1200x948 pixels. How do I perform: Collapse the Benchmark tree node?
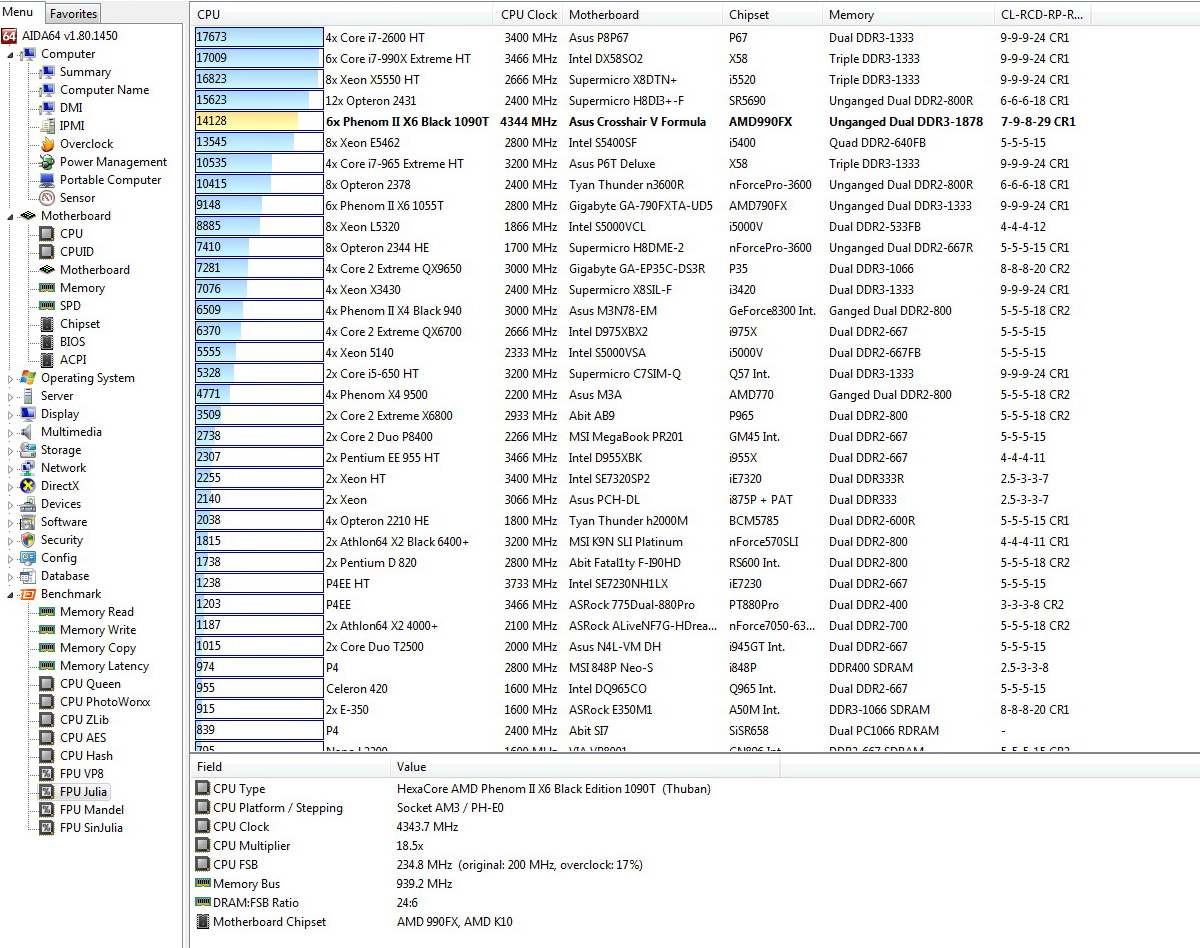[x=12, y=594]
